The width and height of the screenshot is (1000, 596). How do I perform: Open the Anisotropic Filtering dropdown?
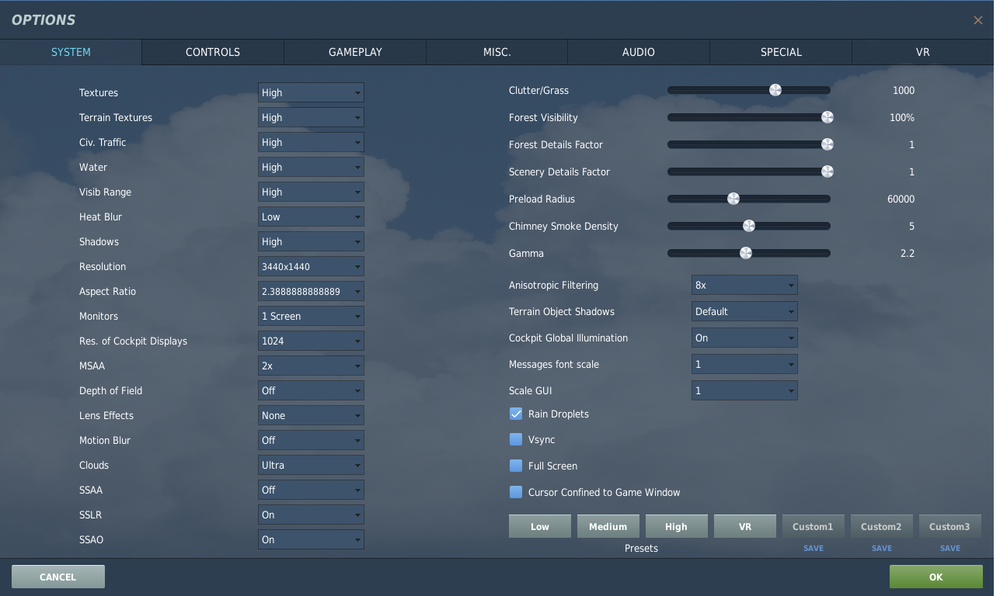744,284
